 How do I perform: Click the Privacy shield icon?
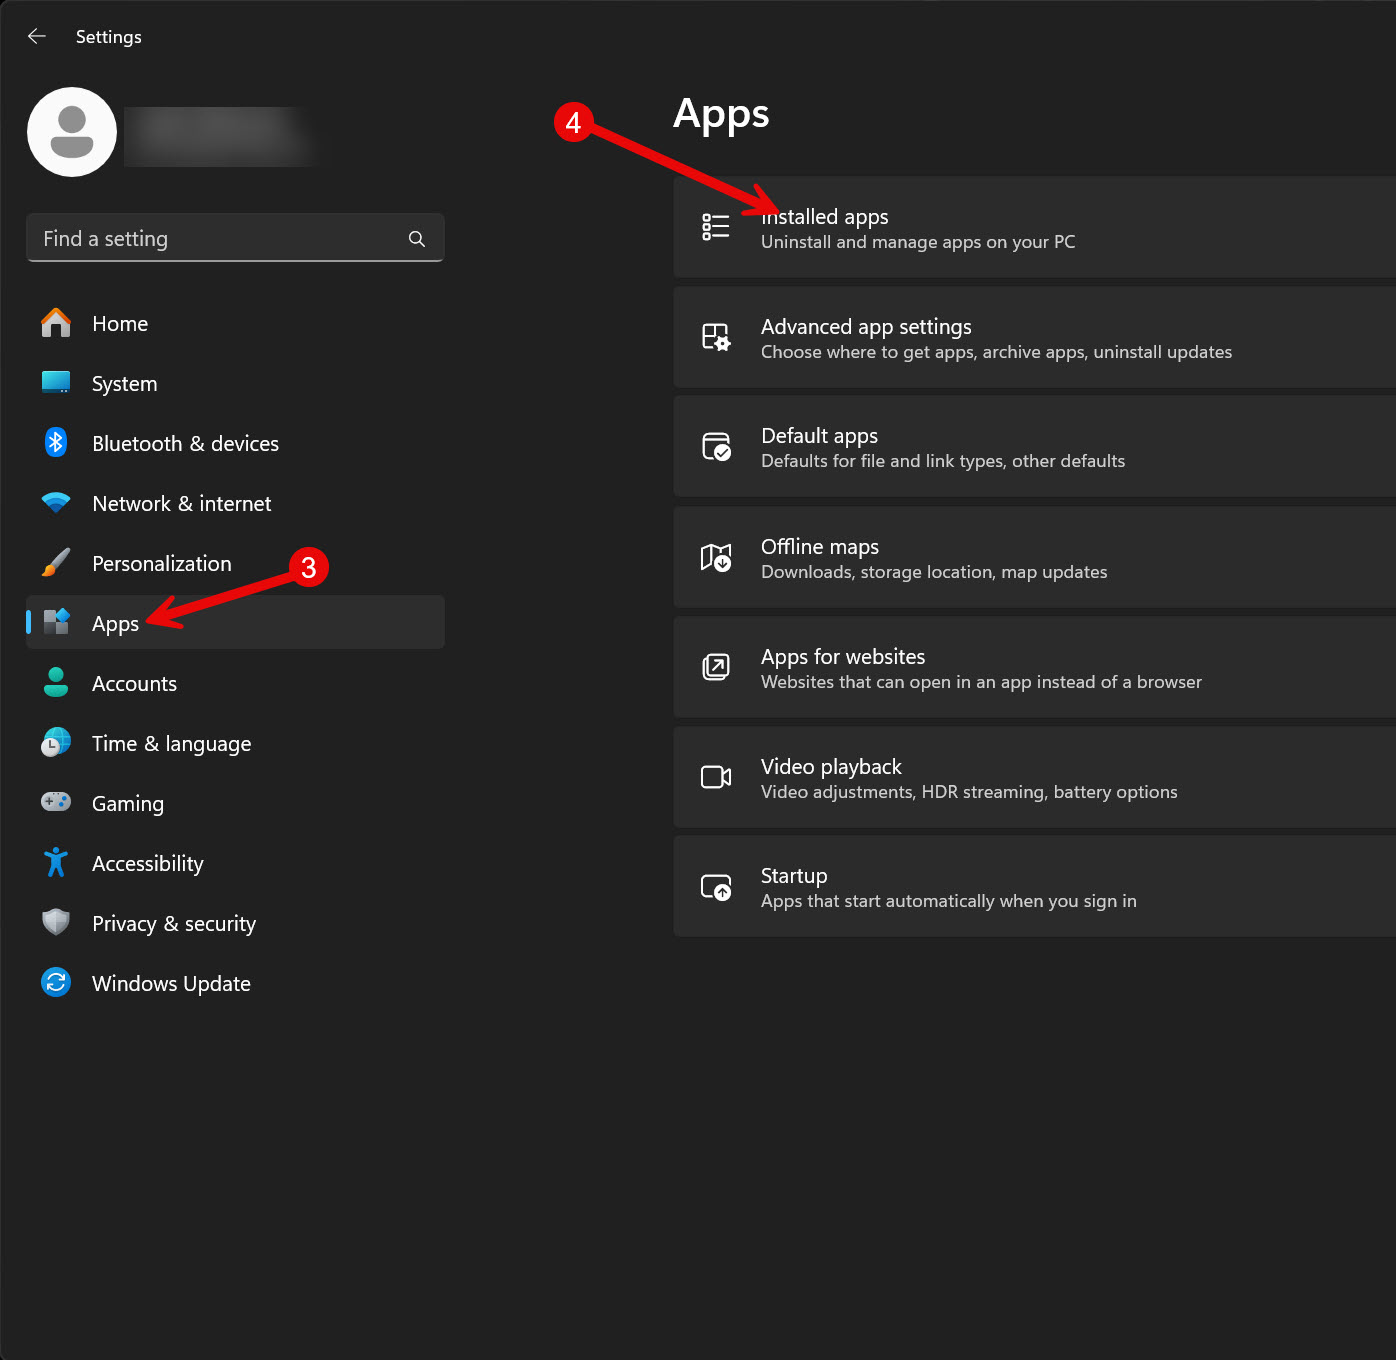point(56,922)
